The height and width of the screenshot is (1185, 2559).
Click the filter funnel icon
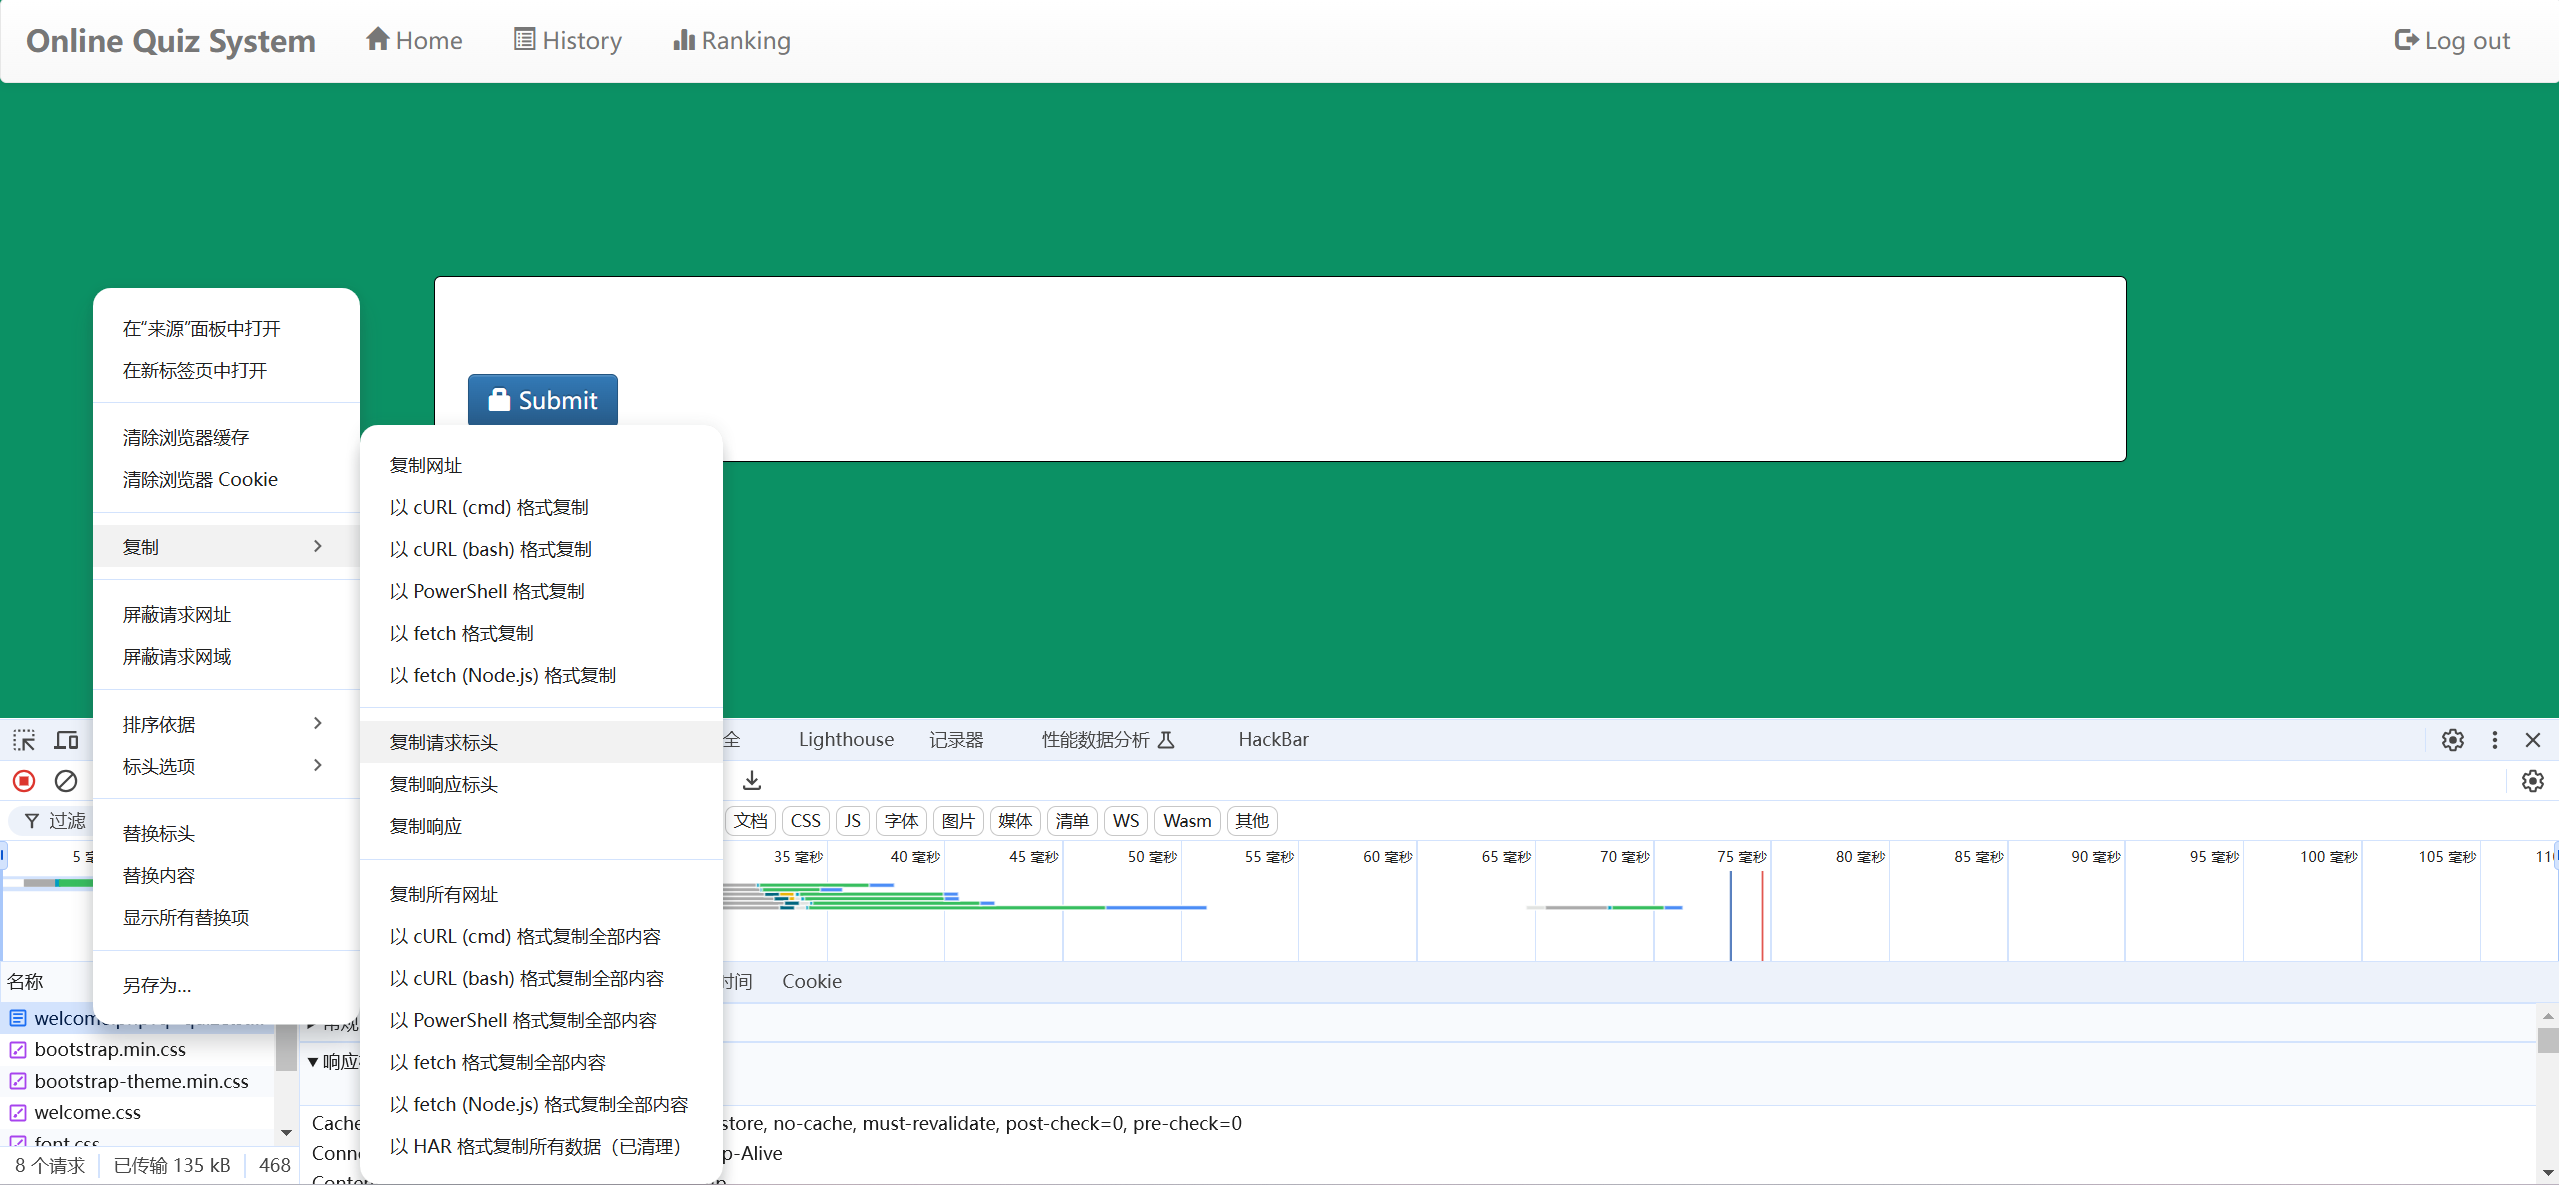(x=32, y=821)
